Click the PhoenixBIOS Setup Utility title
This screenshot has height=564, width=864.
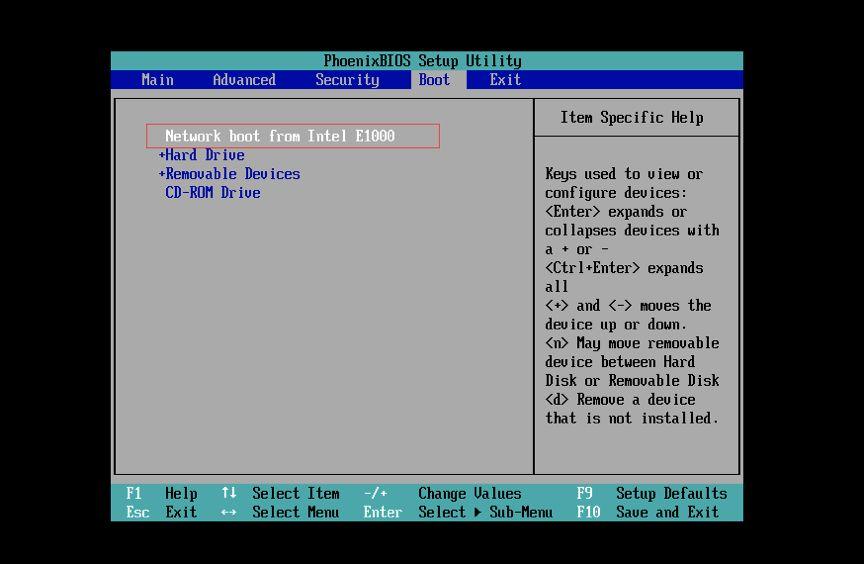click(422, 61)
